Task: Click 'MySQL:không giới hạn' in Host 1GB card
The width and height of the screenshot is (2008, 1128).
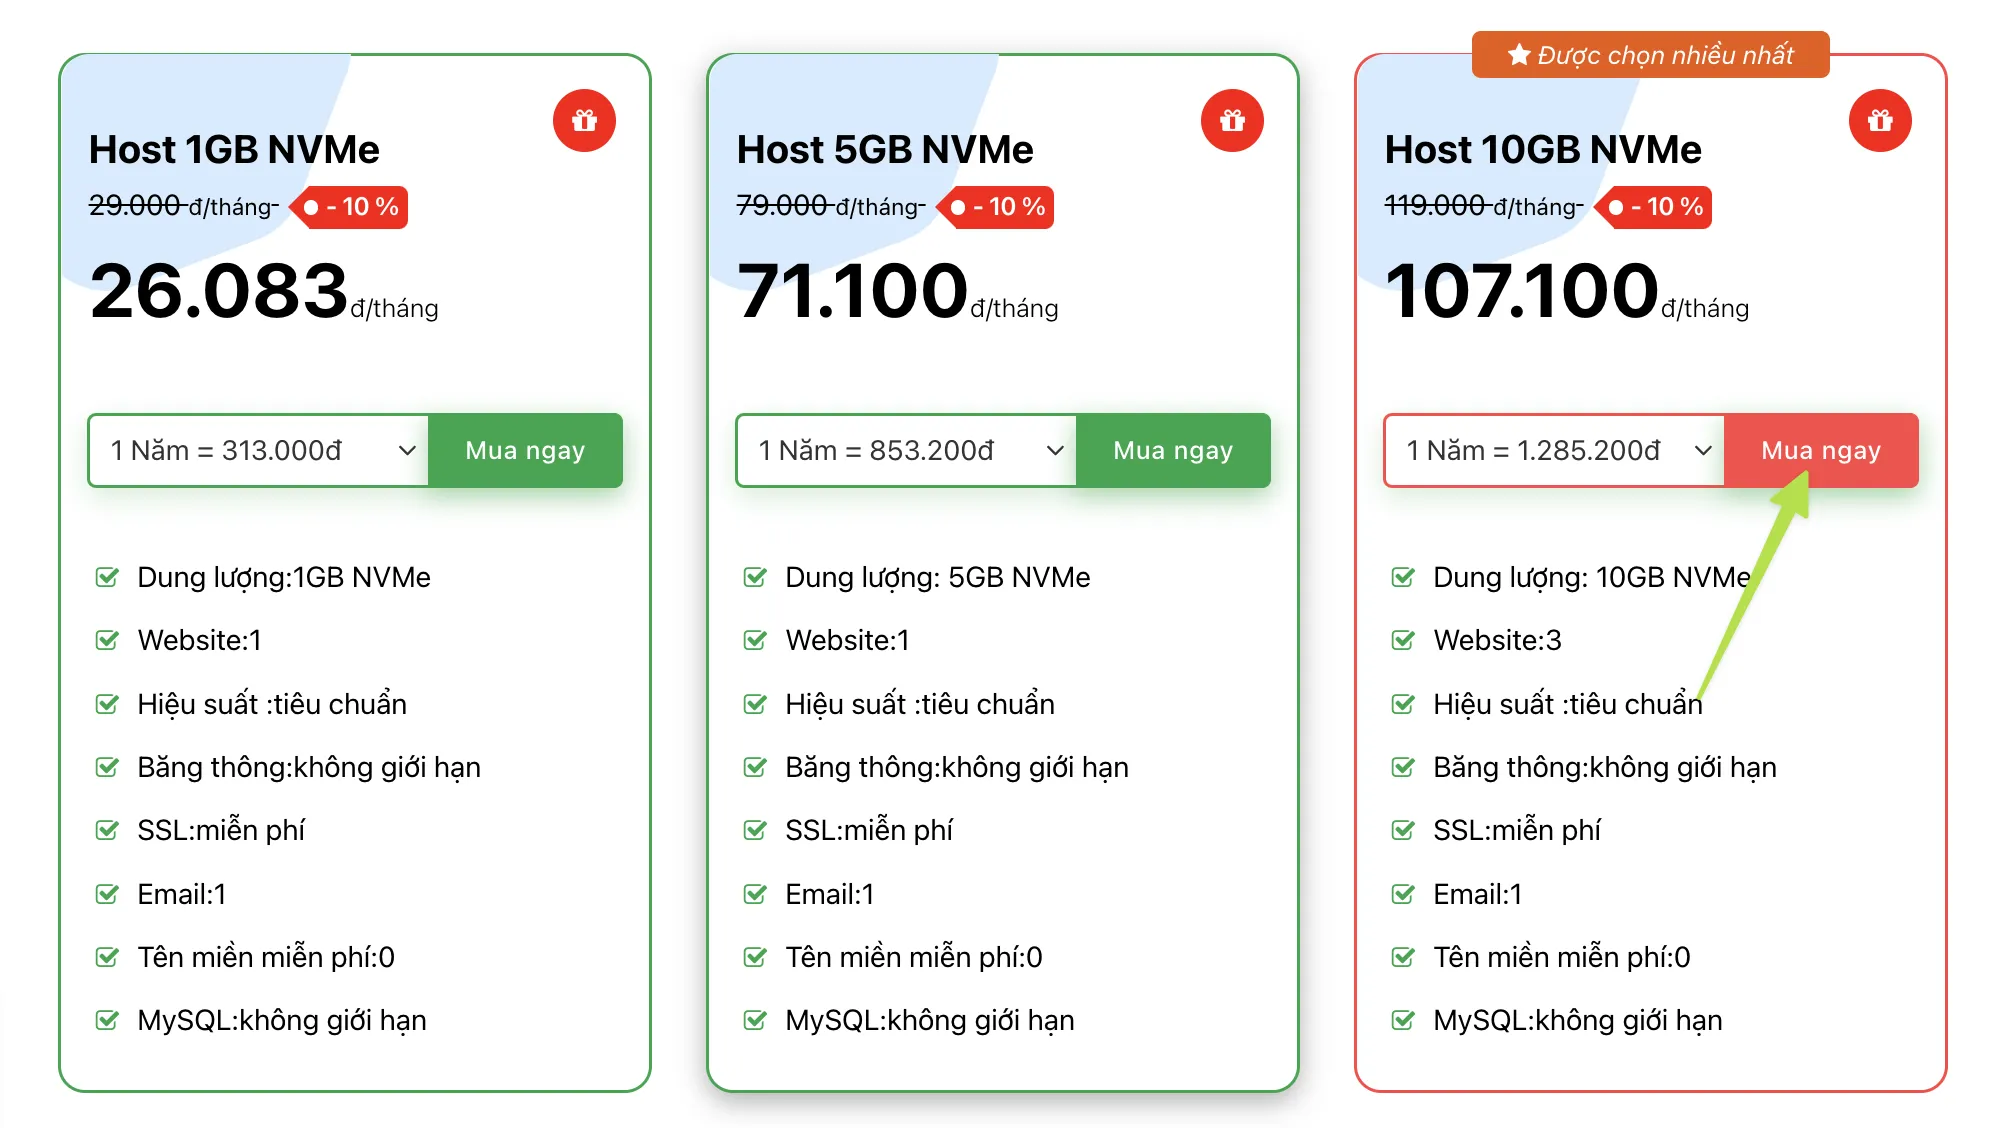Action: point(282,1020)
